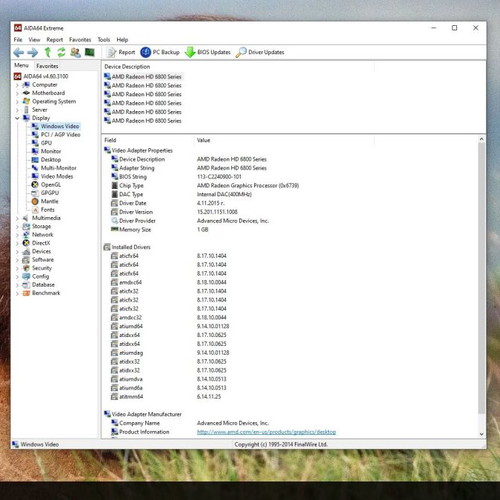Expand the Multimedia tree node
This screenshot has width=500, height=500.
17,218
